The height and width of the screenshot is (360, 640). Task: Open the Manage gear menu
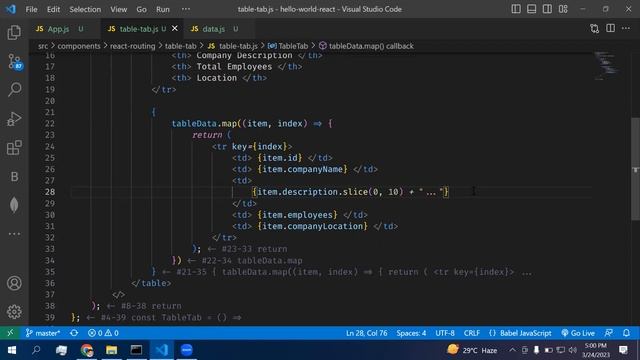(14, 311)
